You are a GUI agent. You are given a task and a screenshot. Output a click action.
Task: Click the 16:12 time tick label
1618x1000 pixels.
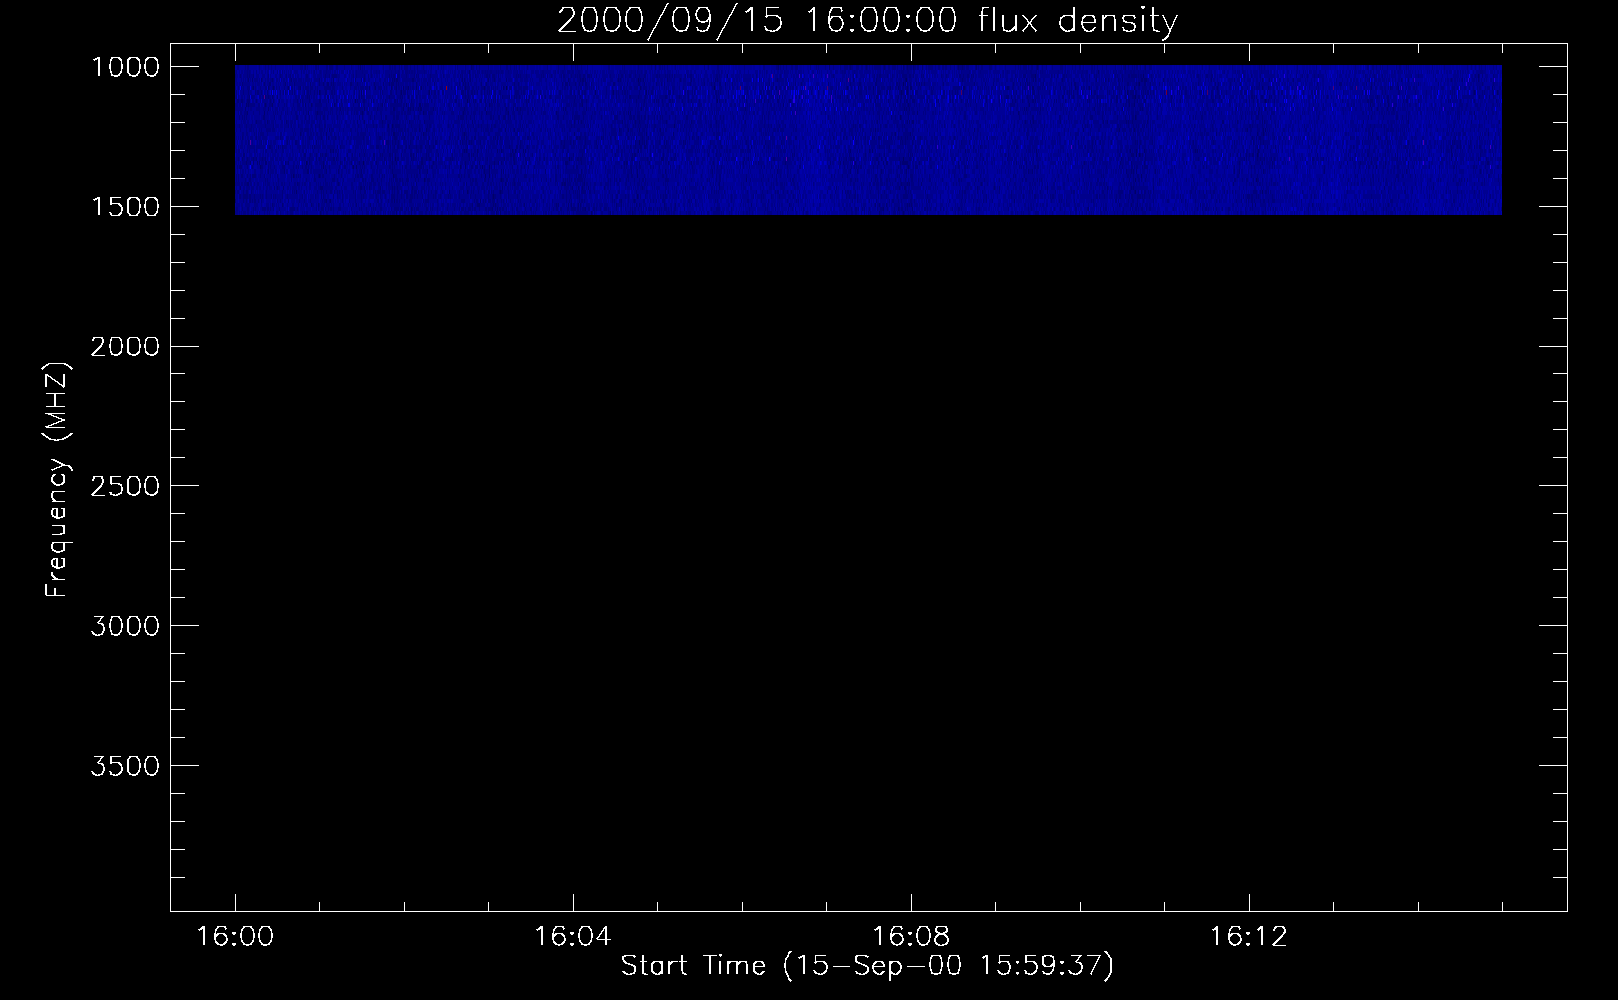pyautogui.click(x=1248, y=937)
